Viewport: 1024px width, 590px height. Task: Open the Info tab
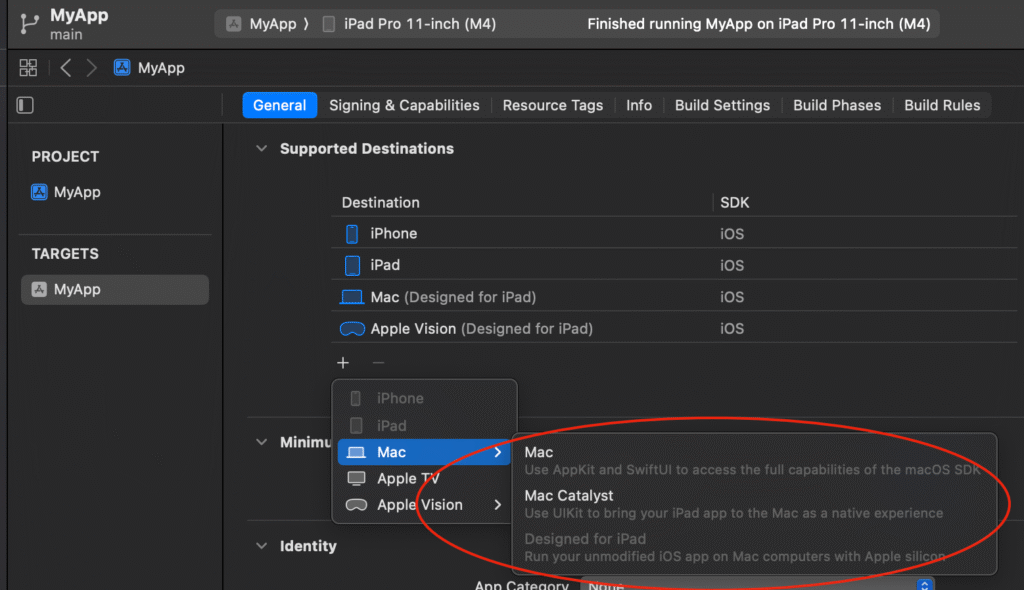(639, 105)
